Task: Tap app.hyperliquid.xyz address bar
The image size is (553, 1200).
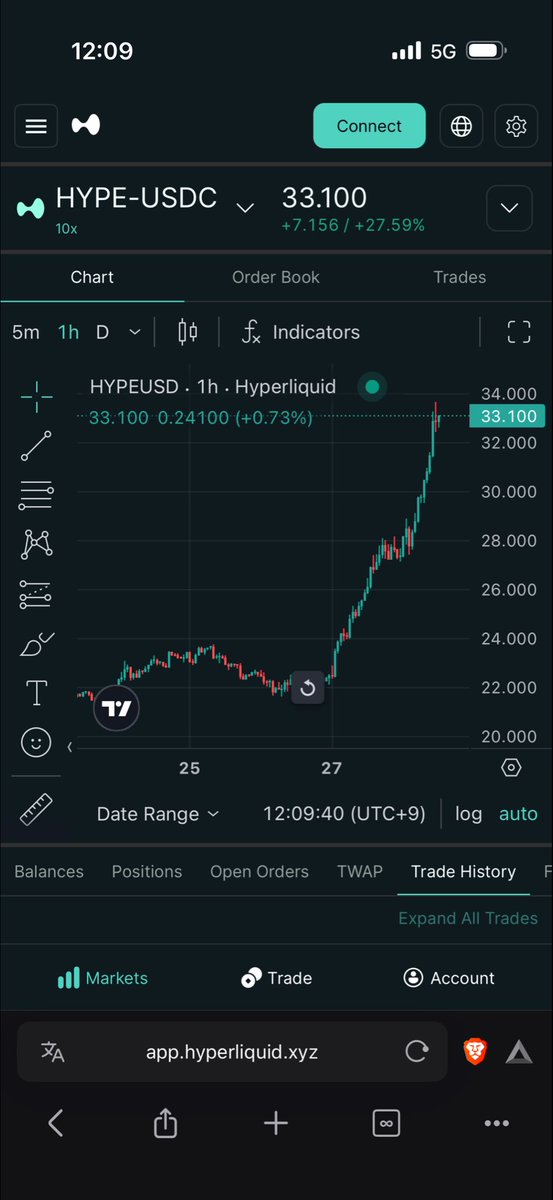Action: click(x=232, y=1052)
